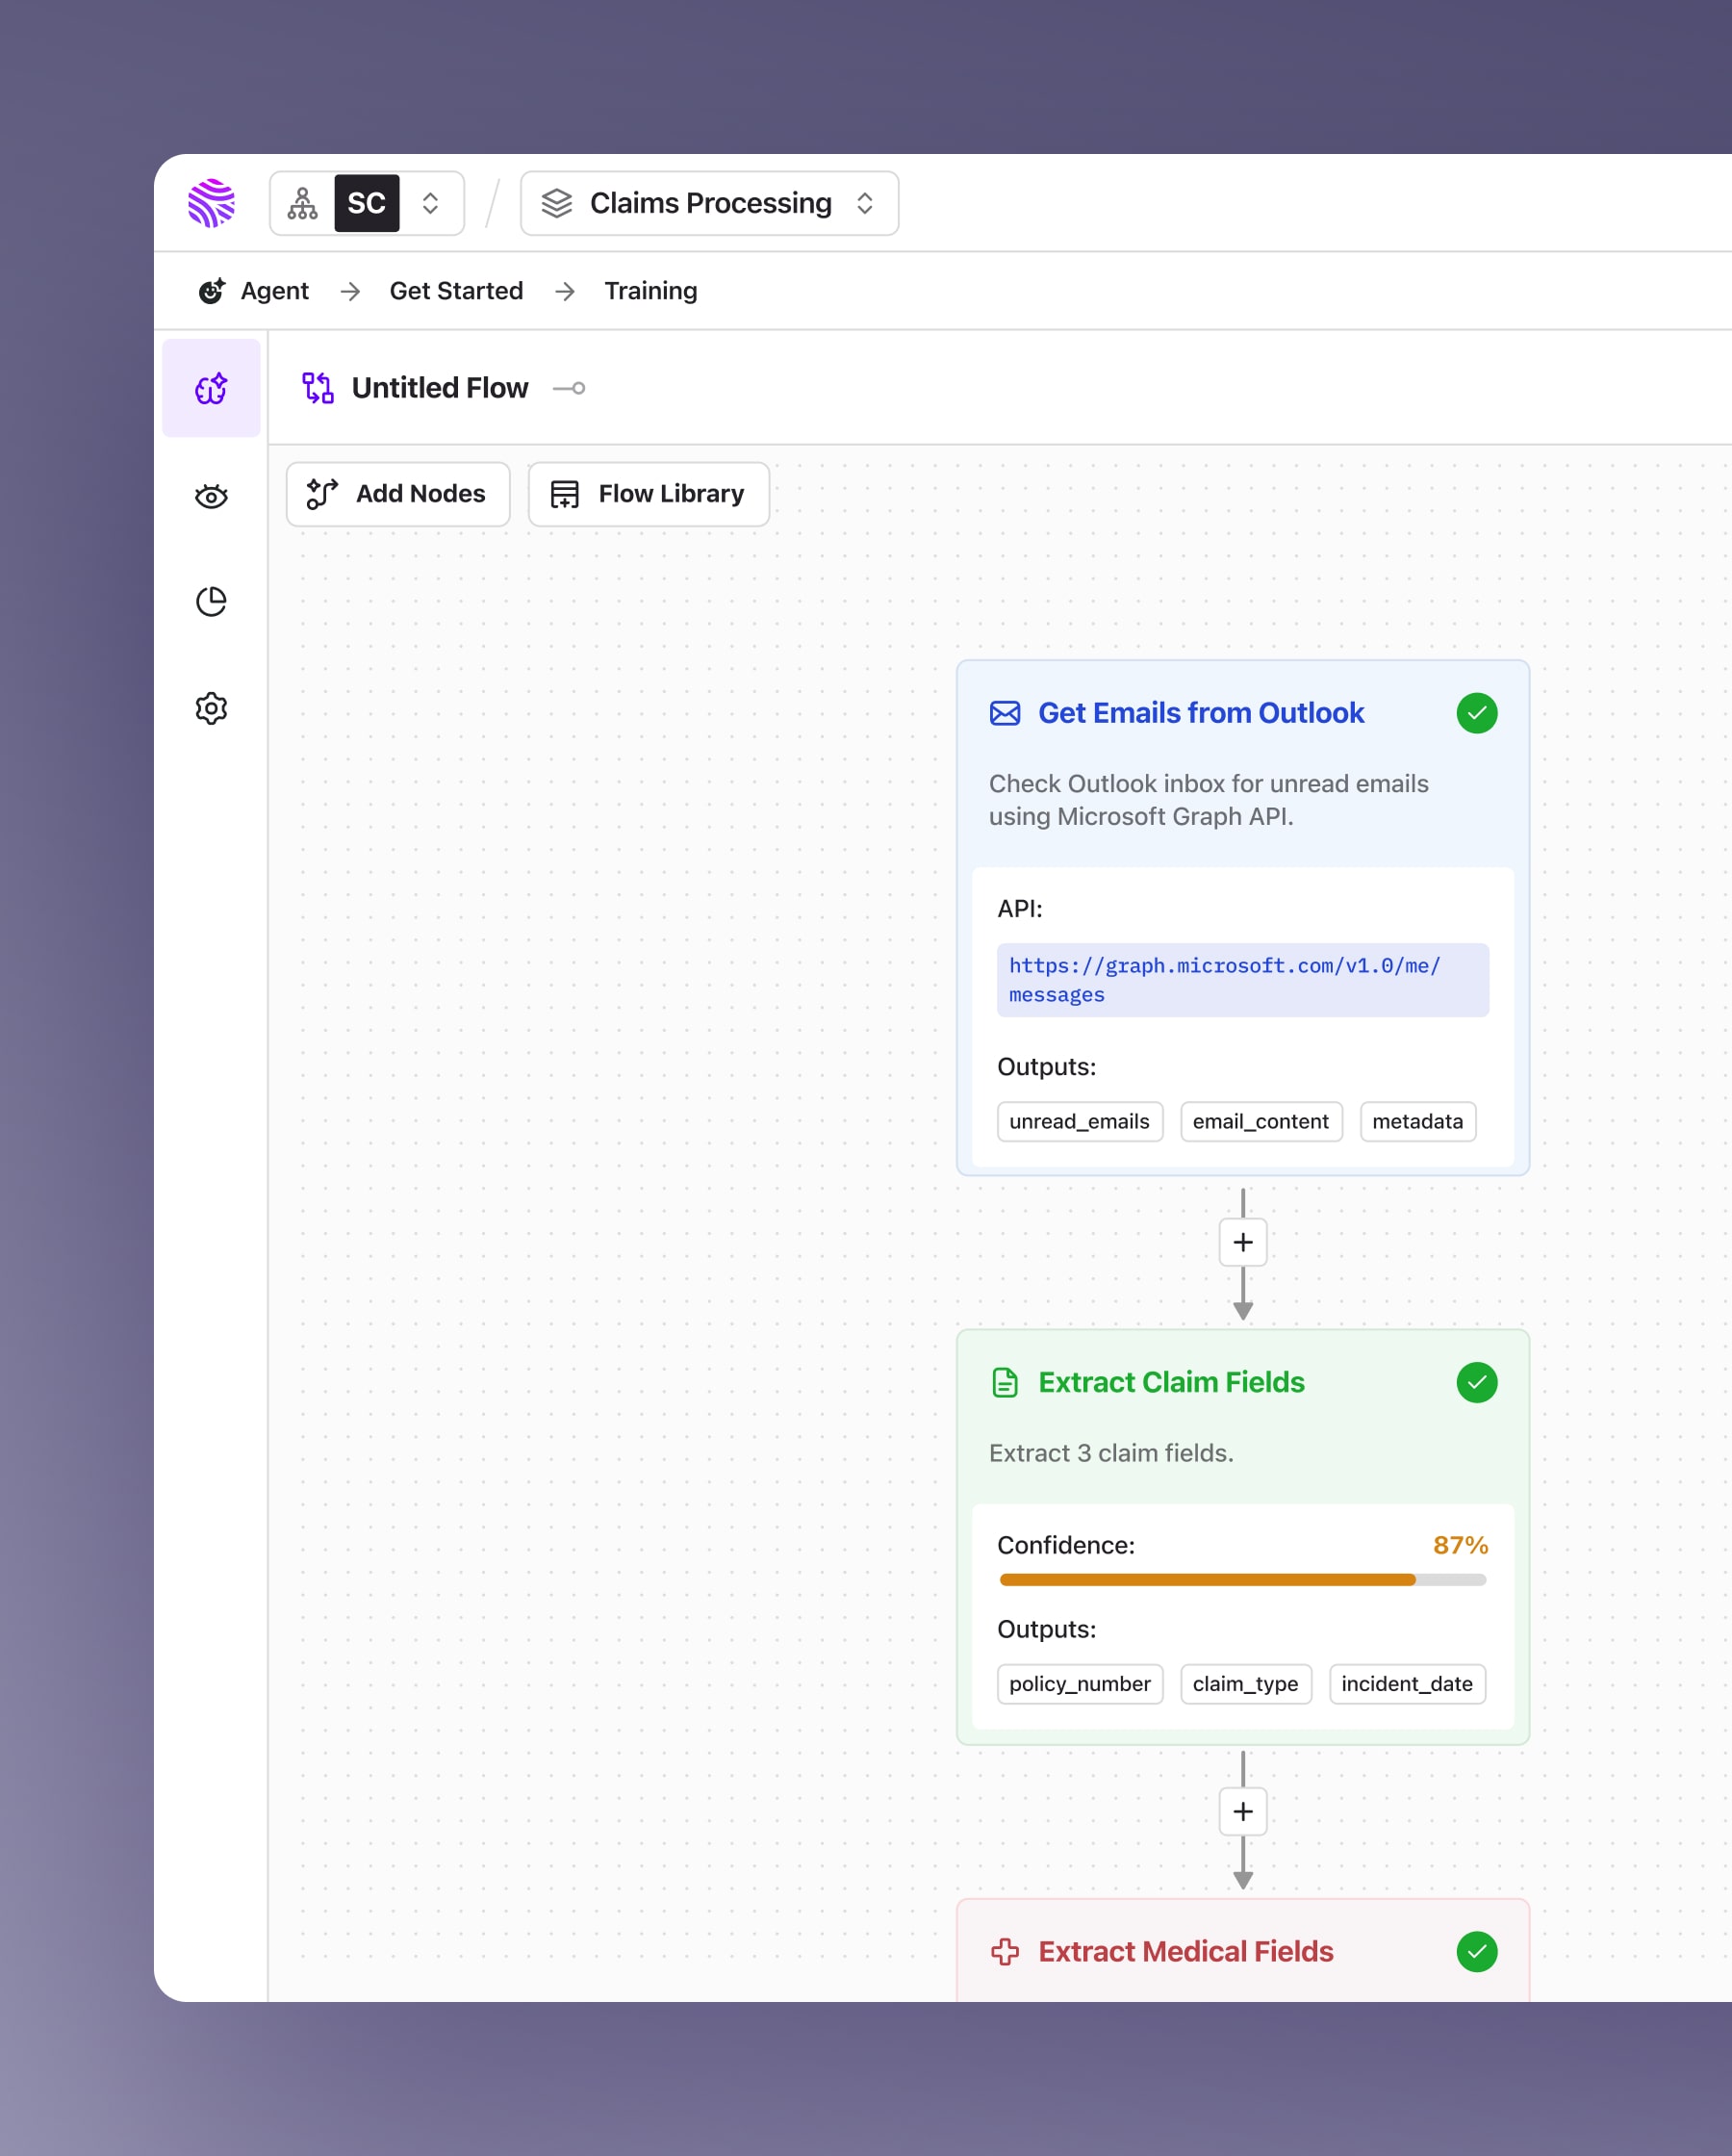Click the 'Extract 3 claim fields.' description
Viewport: 1732px width, 2156px height.
coord(1111,1453)
